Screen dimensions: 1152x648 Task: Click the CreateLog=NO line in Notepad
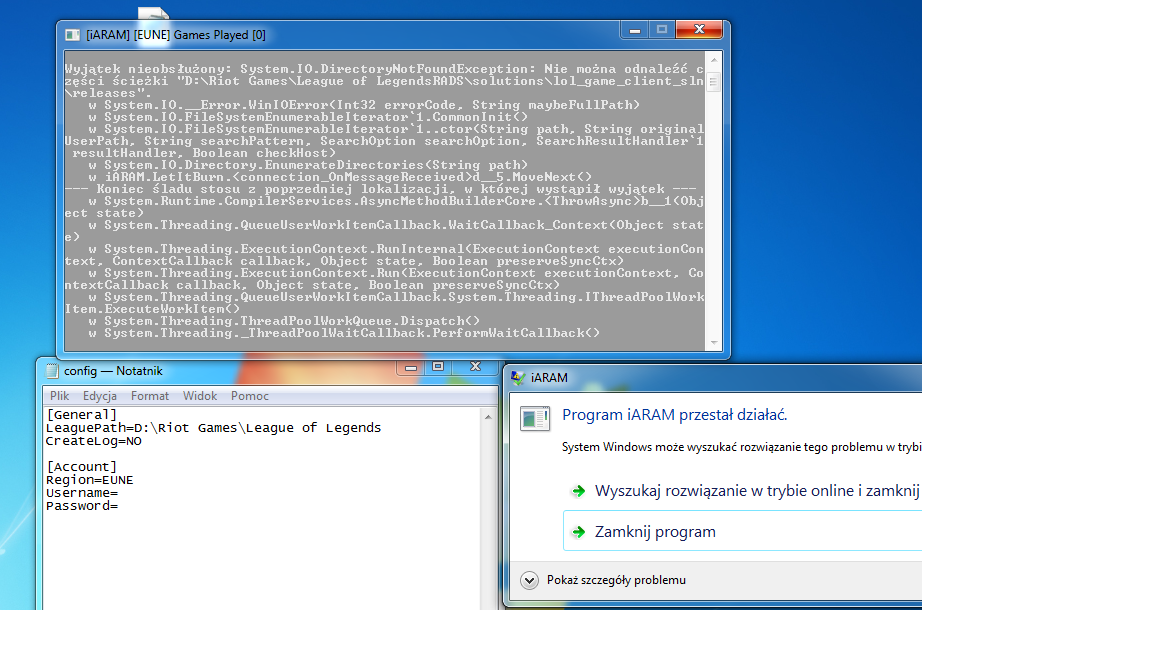[93, 441]
